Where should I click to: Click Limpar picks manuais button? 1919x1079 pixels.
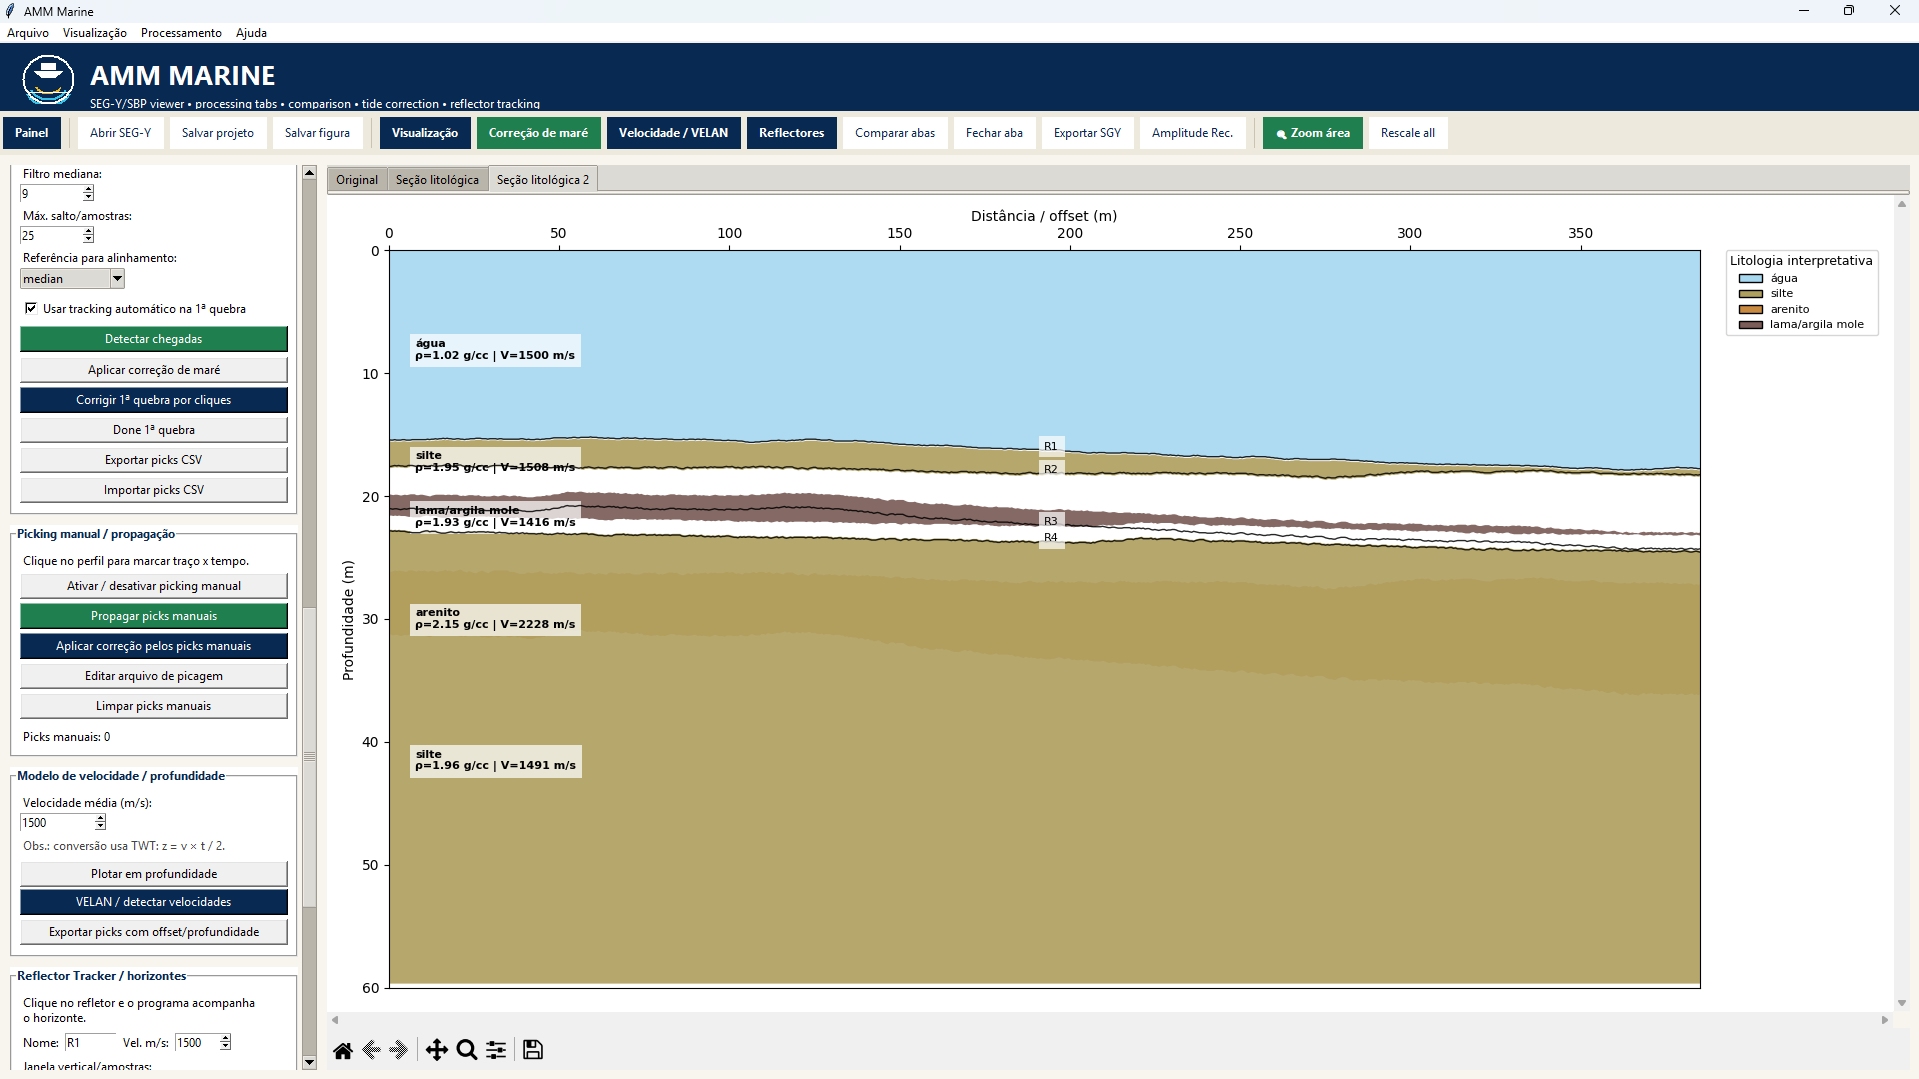tap(154, 706)
